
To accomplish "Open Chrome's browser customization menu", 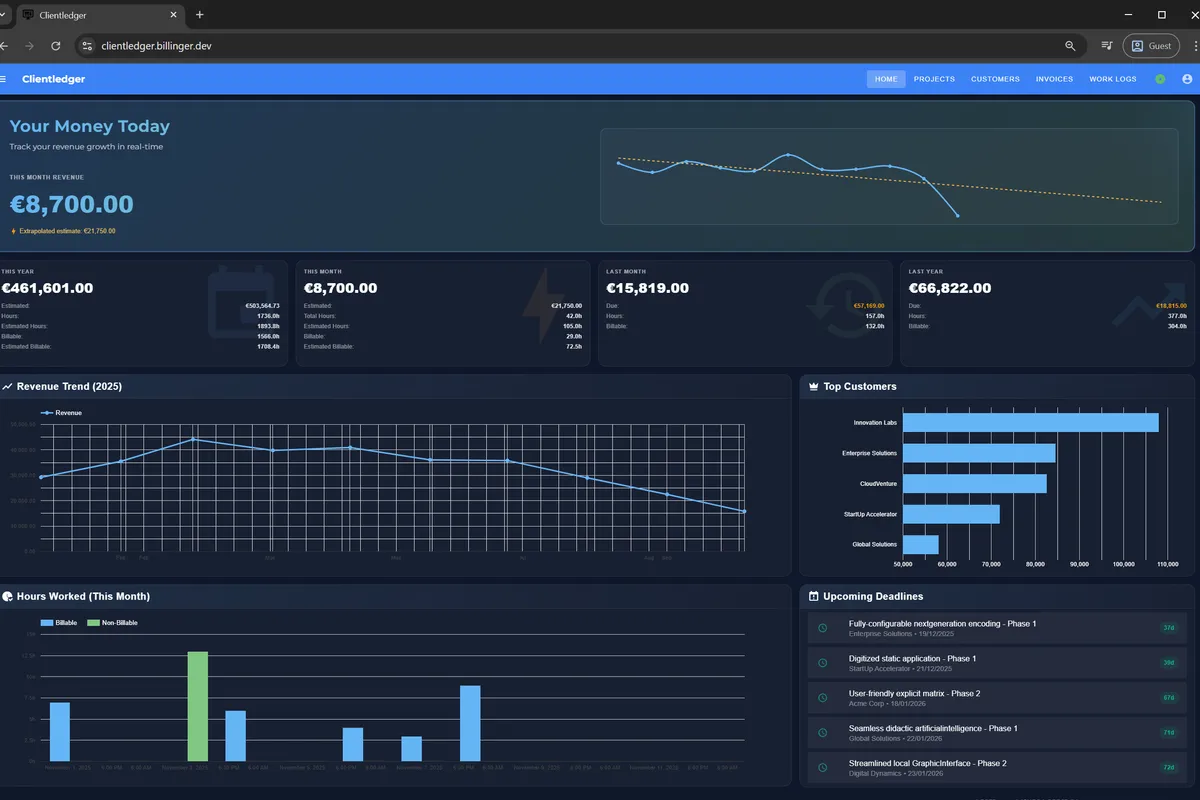I will (1151, 46).
